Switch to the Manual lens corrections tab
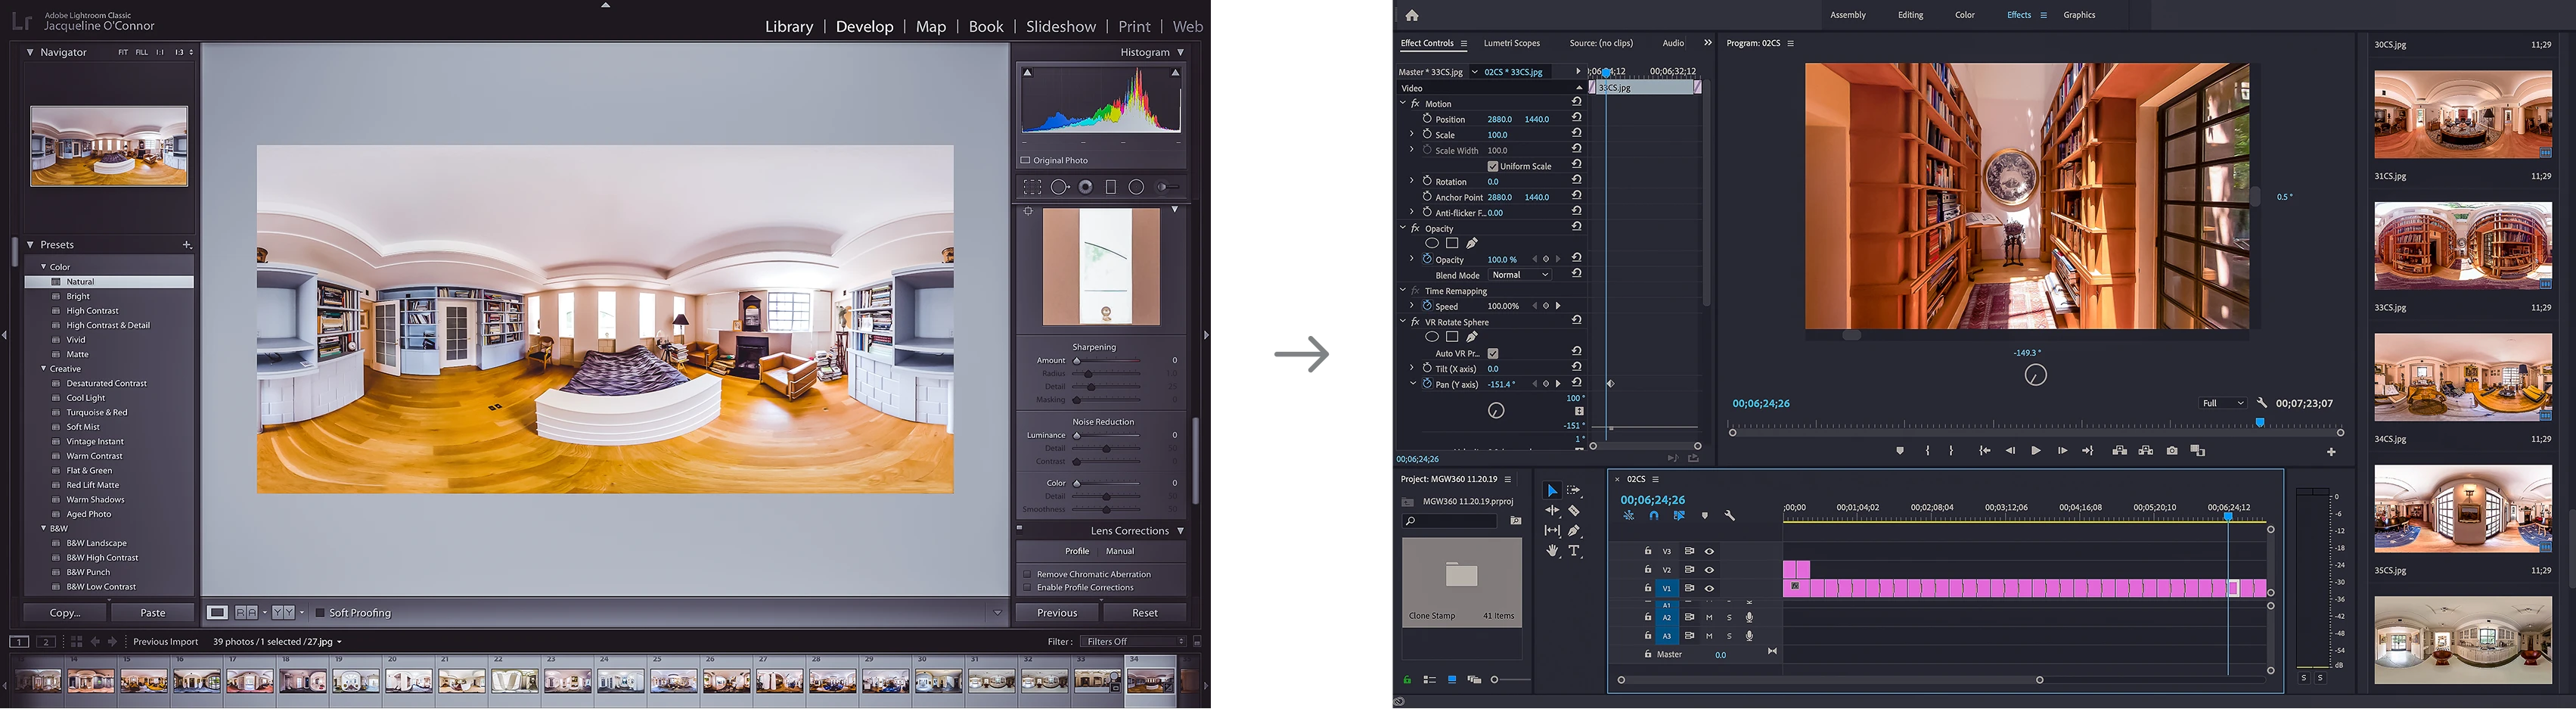 pos(1120,551)
